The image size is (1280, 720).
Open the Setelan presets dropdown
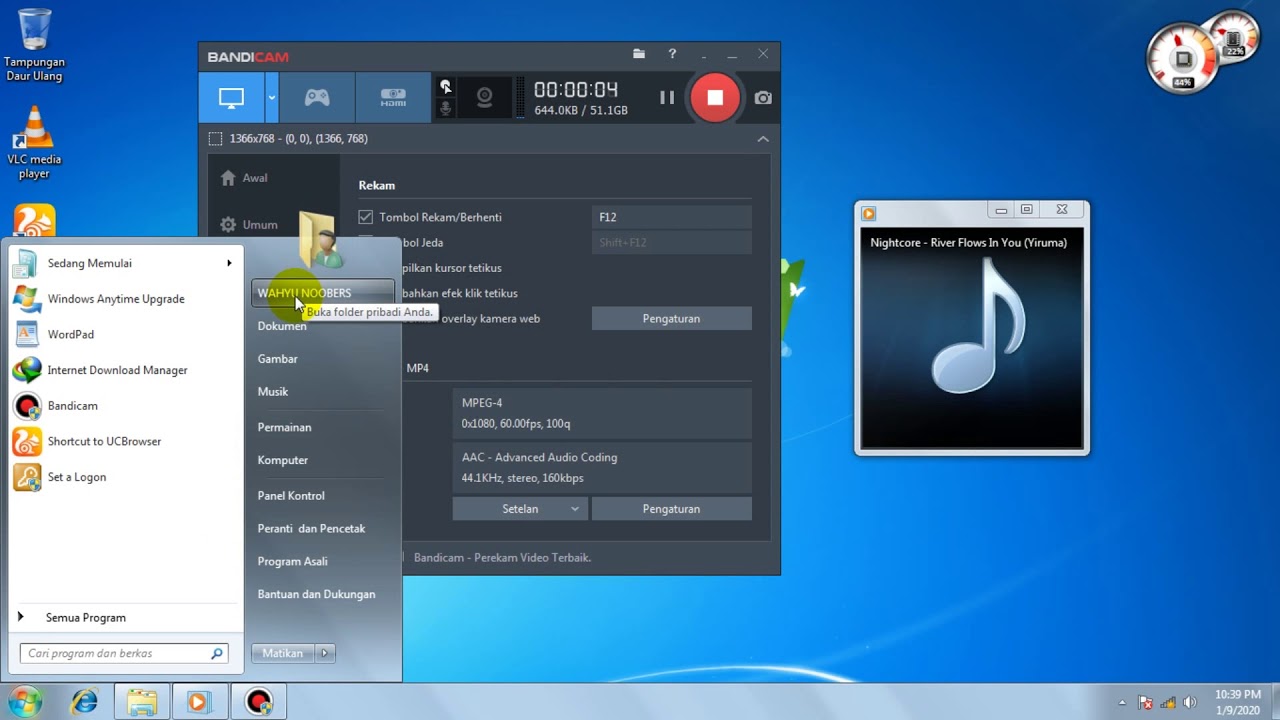coord(520,509)
